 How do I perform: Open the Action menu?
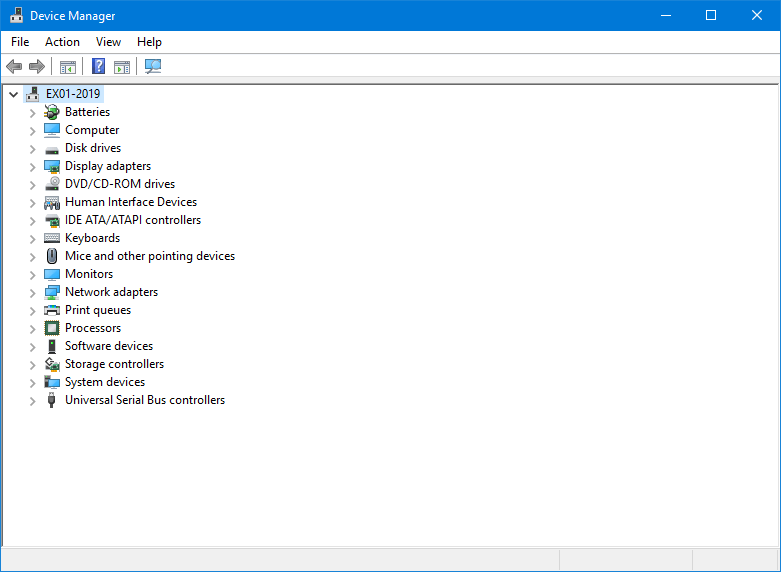click(62, 42)
